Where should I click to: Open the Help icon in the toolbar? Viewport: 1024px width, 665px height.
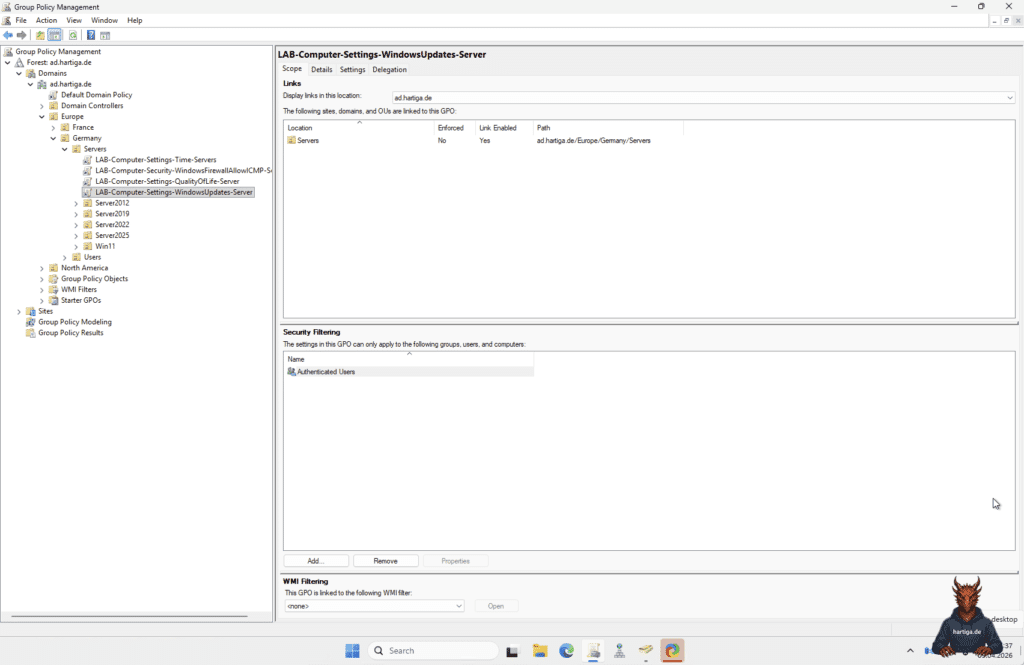[x=89, y=35]
